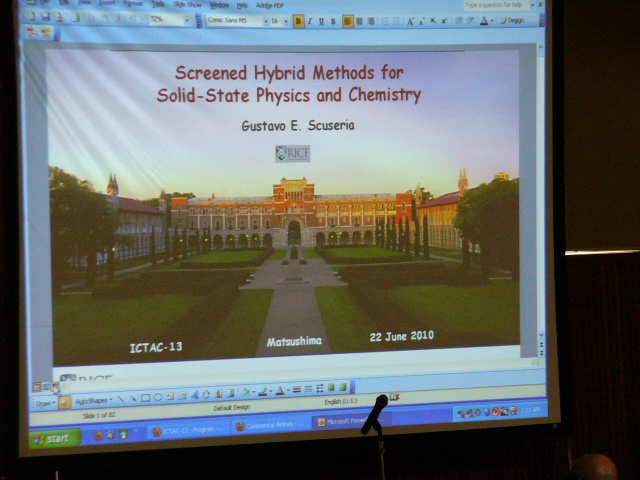Click the Decrease Indent icon
640x480 pixels.
point(459,20)
